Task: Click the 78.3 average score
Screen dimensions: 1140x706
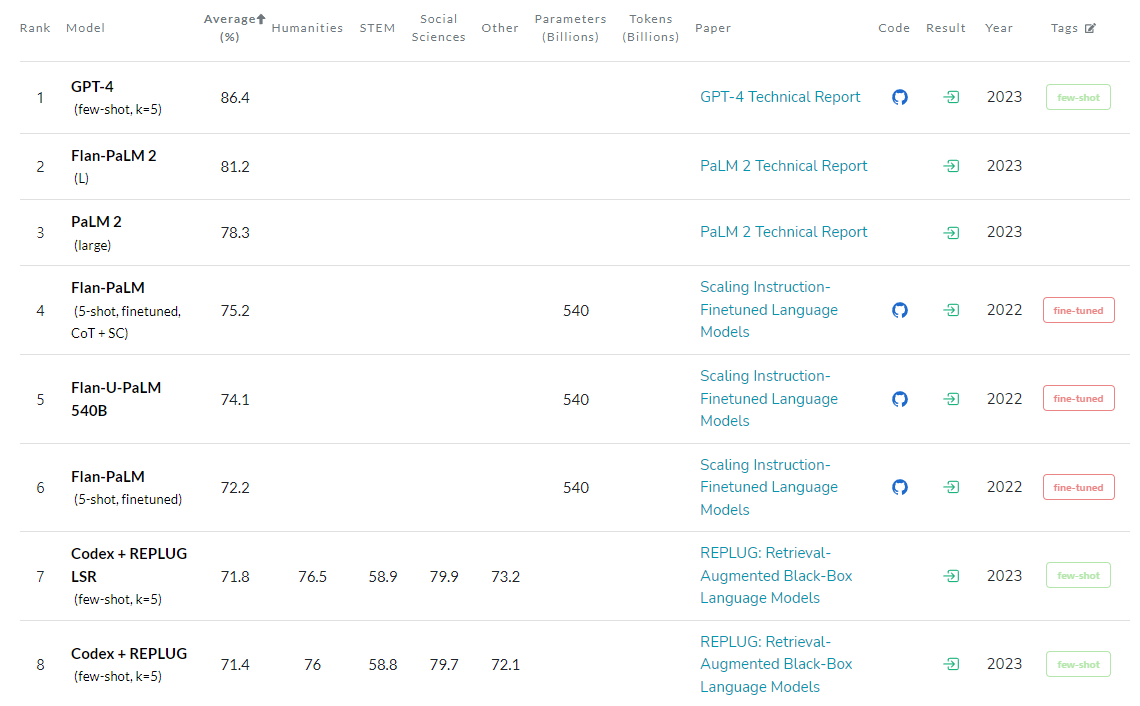Action: pyautogui.click(x=235, y=233)
